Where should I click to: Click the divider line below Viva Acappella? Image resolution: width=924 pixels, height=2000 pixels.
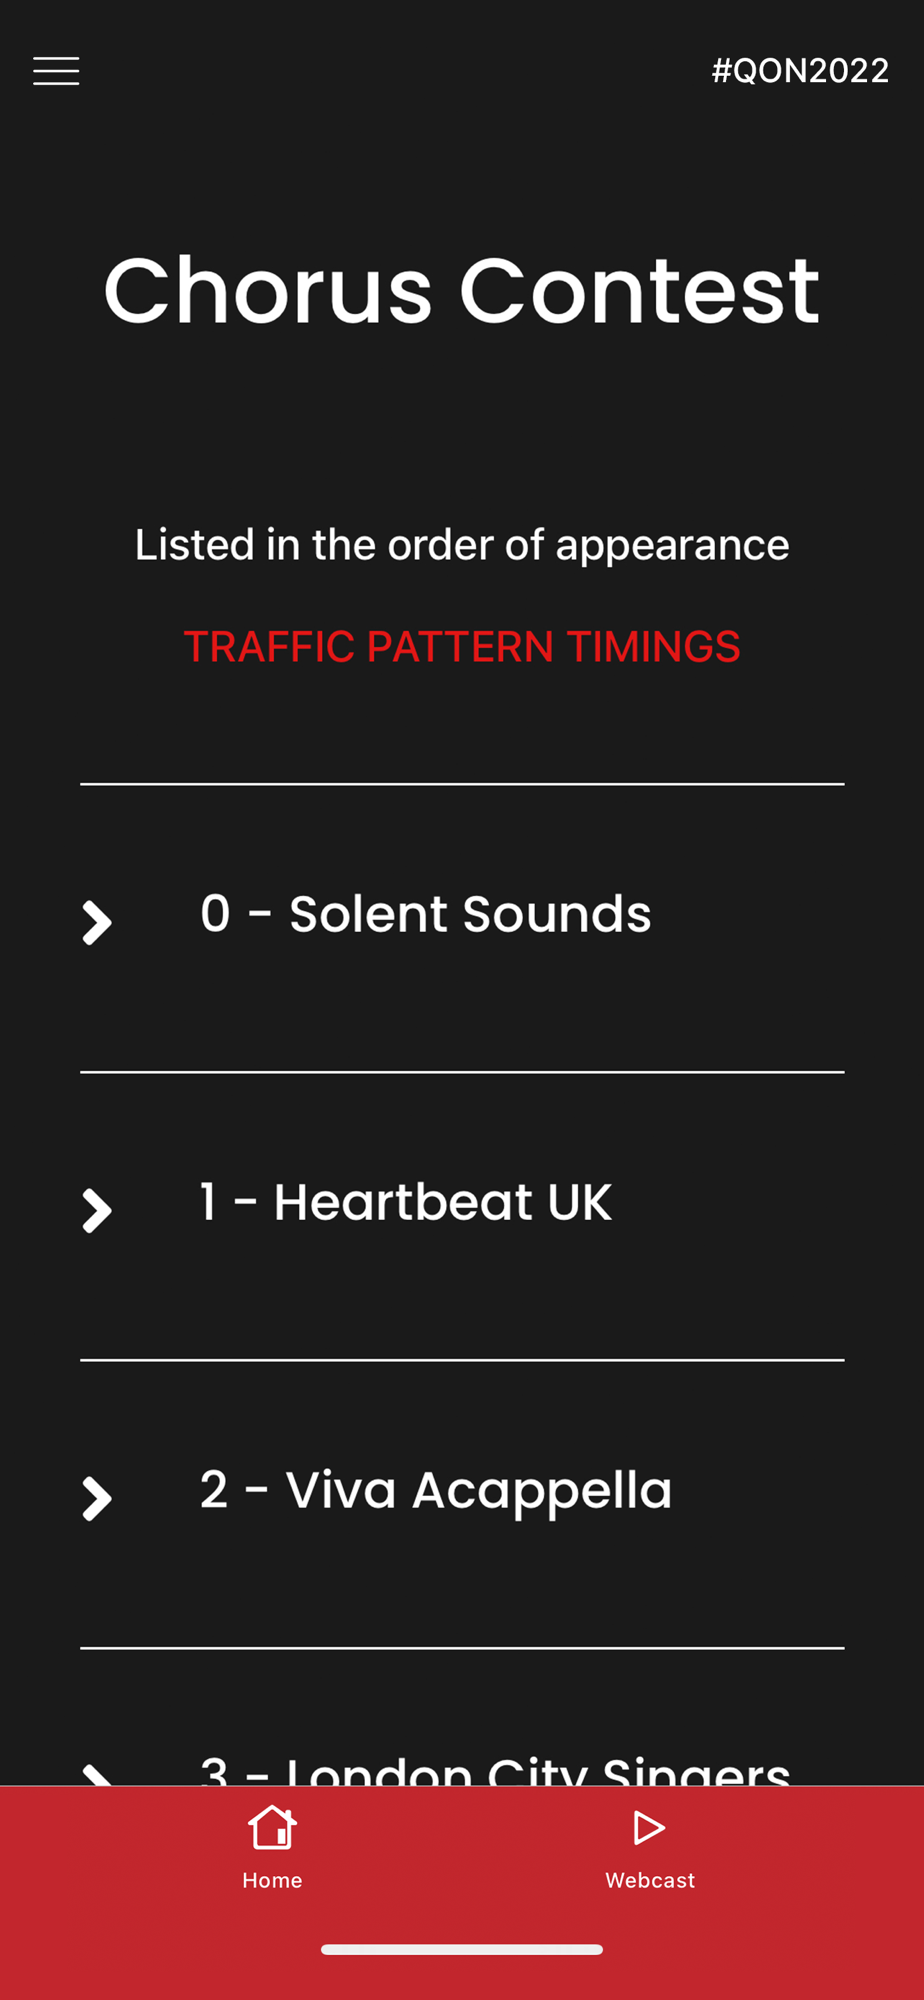click(462, 1647)
